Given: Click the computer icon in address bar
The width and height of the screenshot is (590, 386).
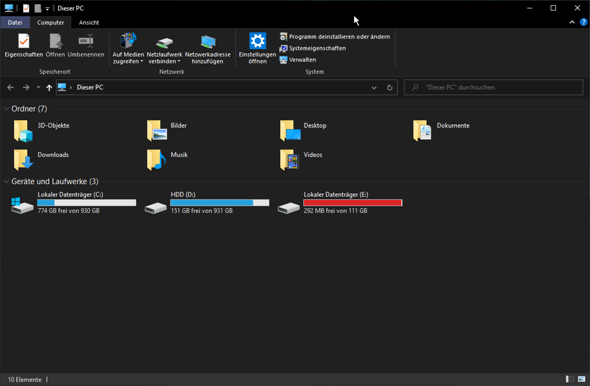Looking at the screenshot, I should coord(62,87).
